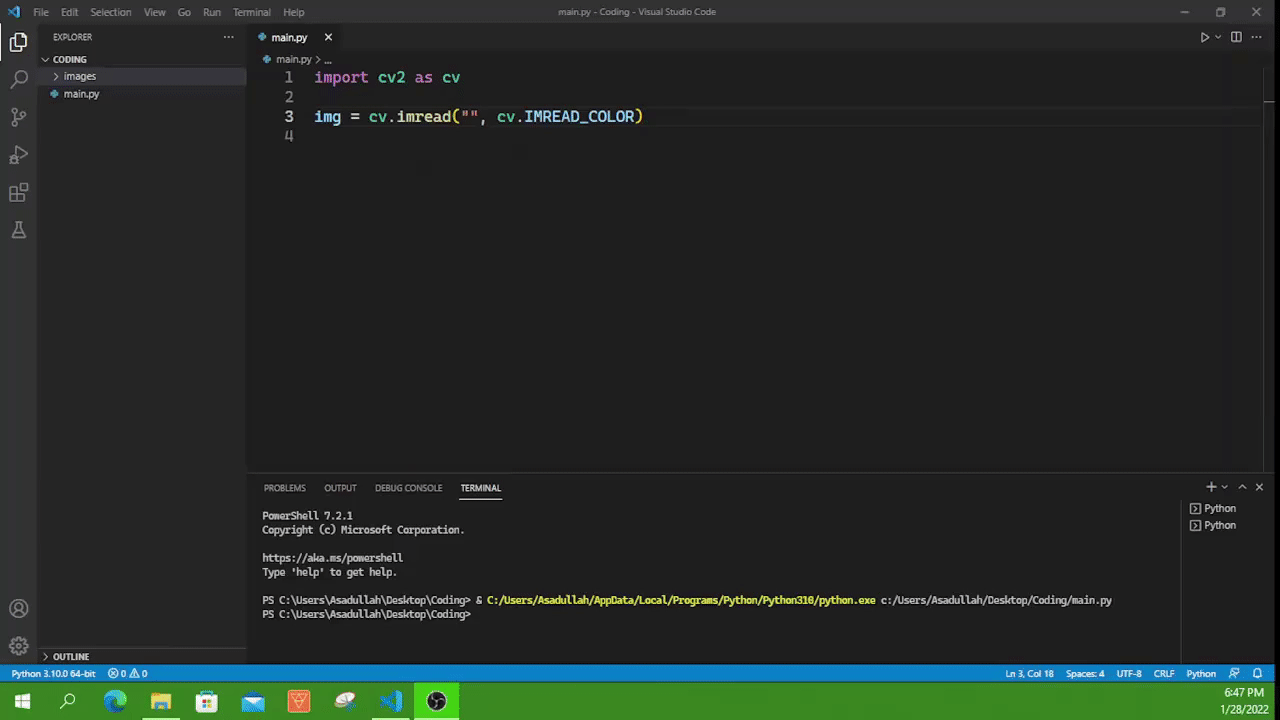Click the Split Editor icon
The width and height of the screenshot is (1280, 720).
[1236, 37]
